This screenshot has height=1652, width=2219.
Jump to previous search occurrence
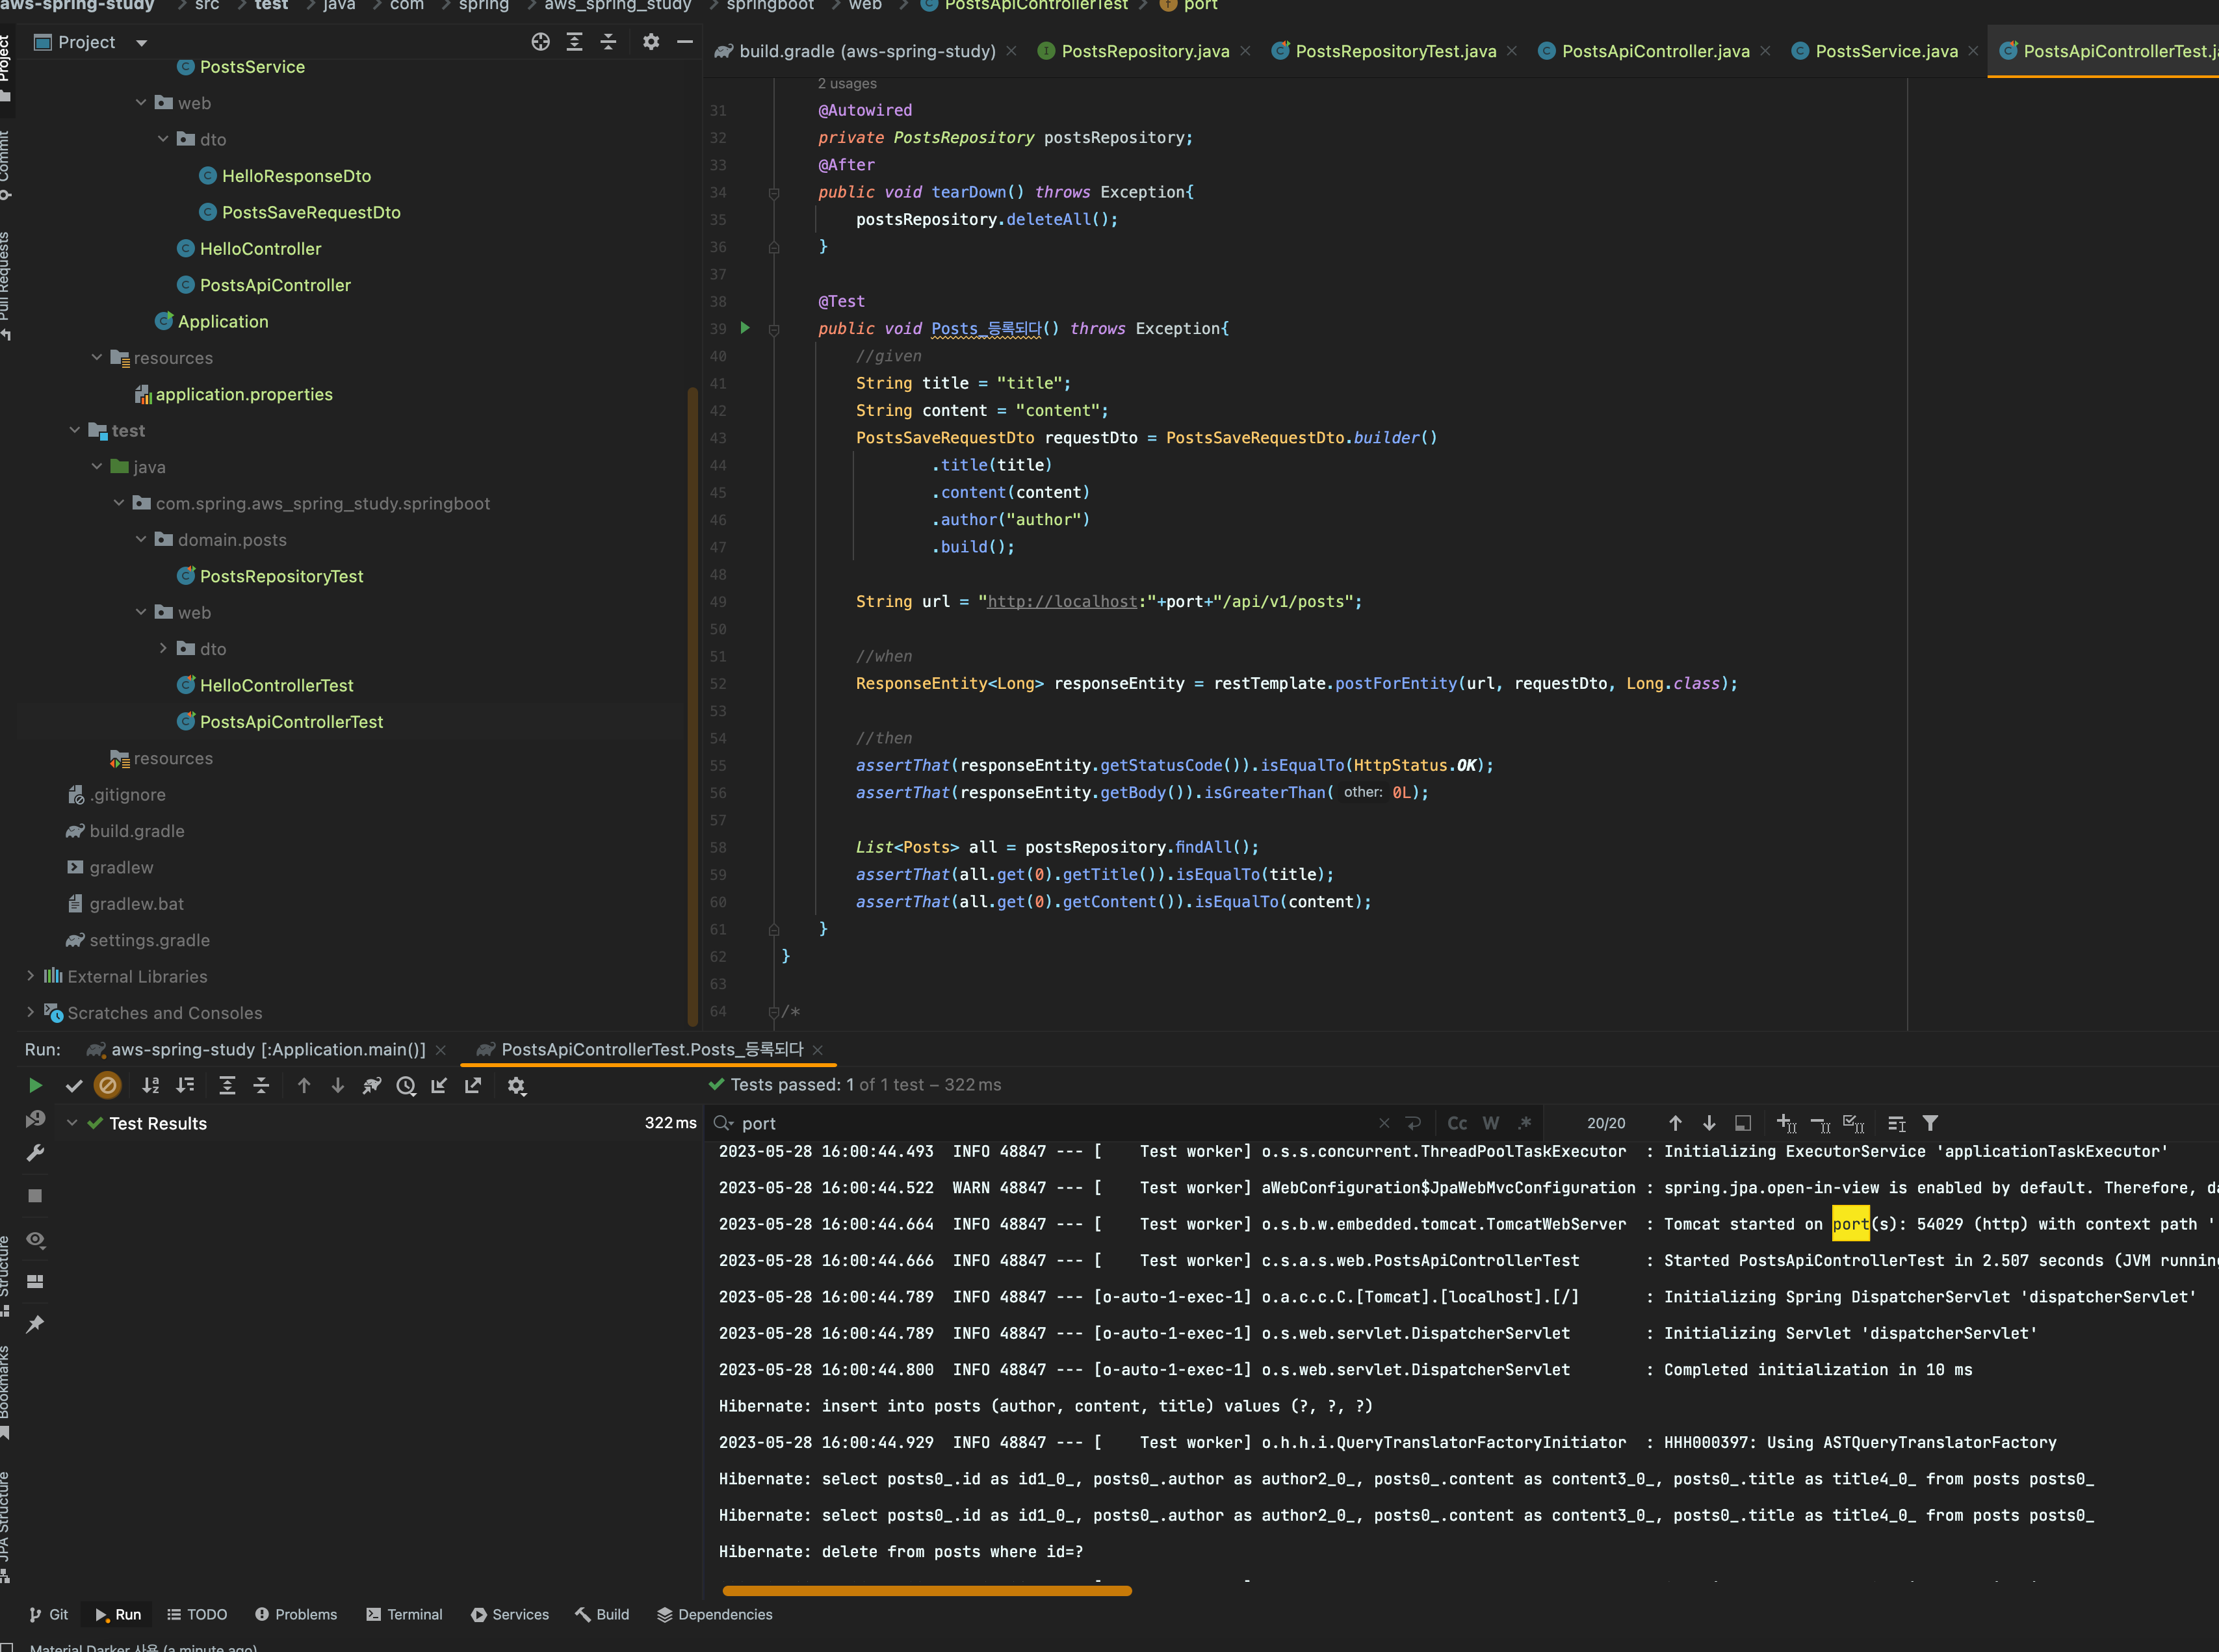[1675, 1123]
